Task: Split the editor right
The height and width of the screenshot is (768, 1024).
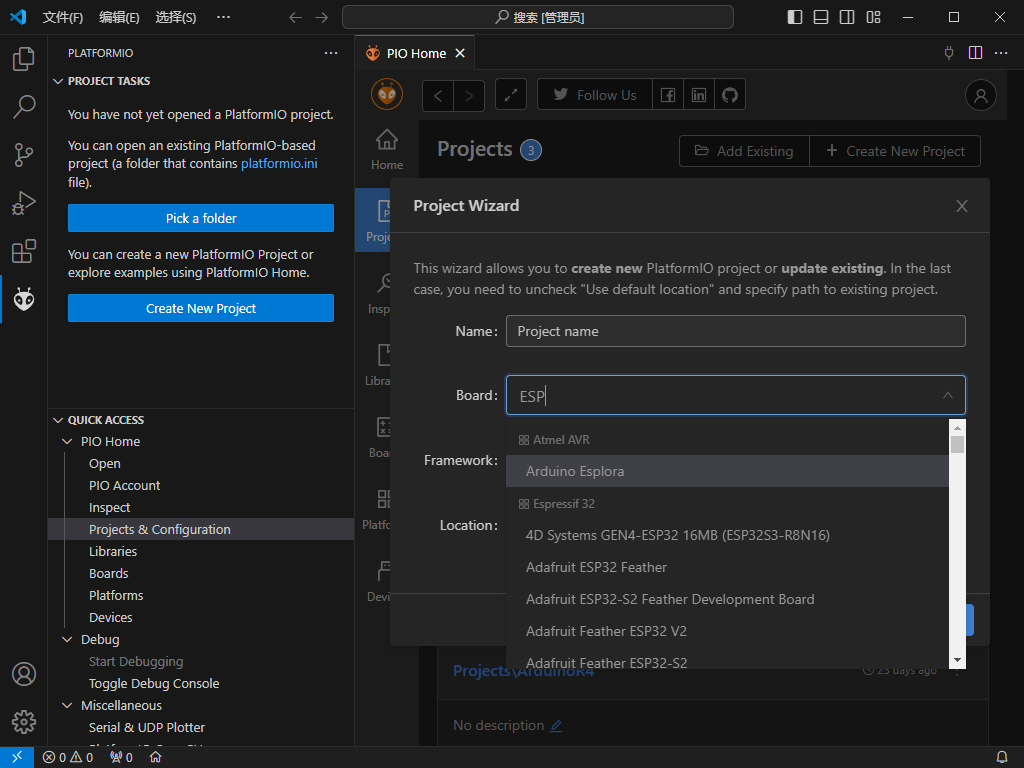Action: (975, 53)
